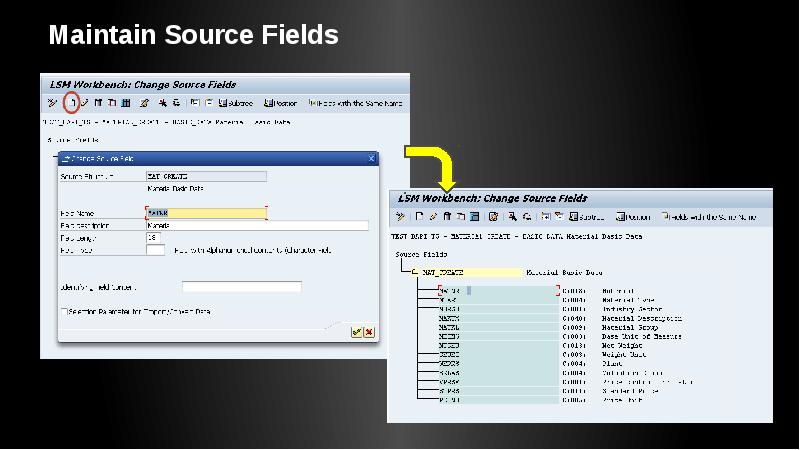Click Display/Change toggle icon in left window toolbar

[52, 103]
